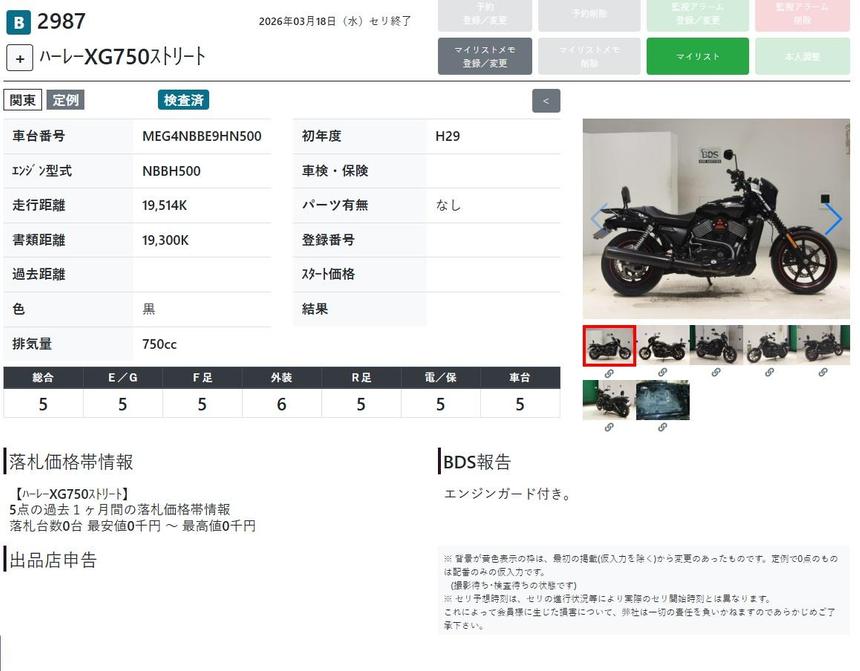Show the next motorcycle photo with right arrow

coord(832,219)
